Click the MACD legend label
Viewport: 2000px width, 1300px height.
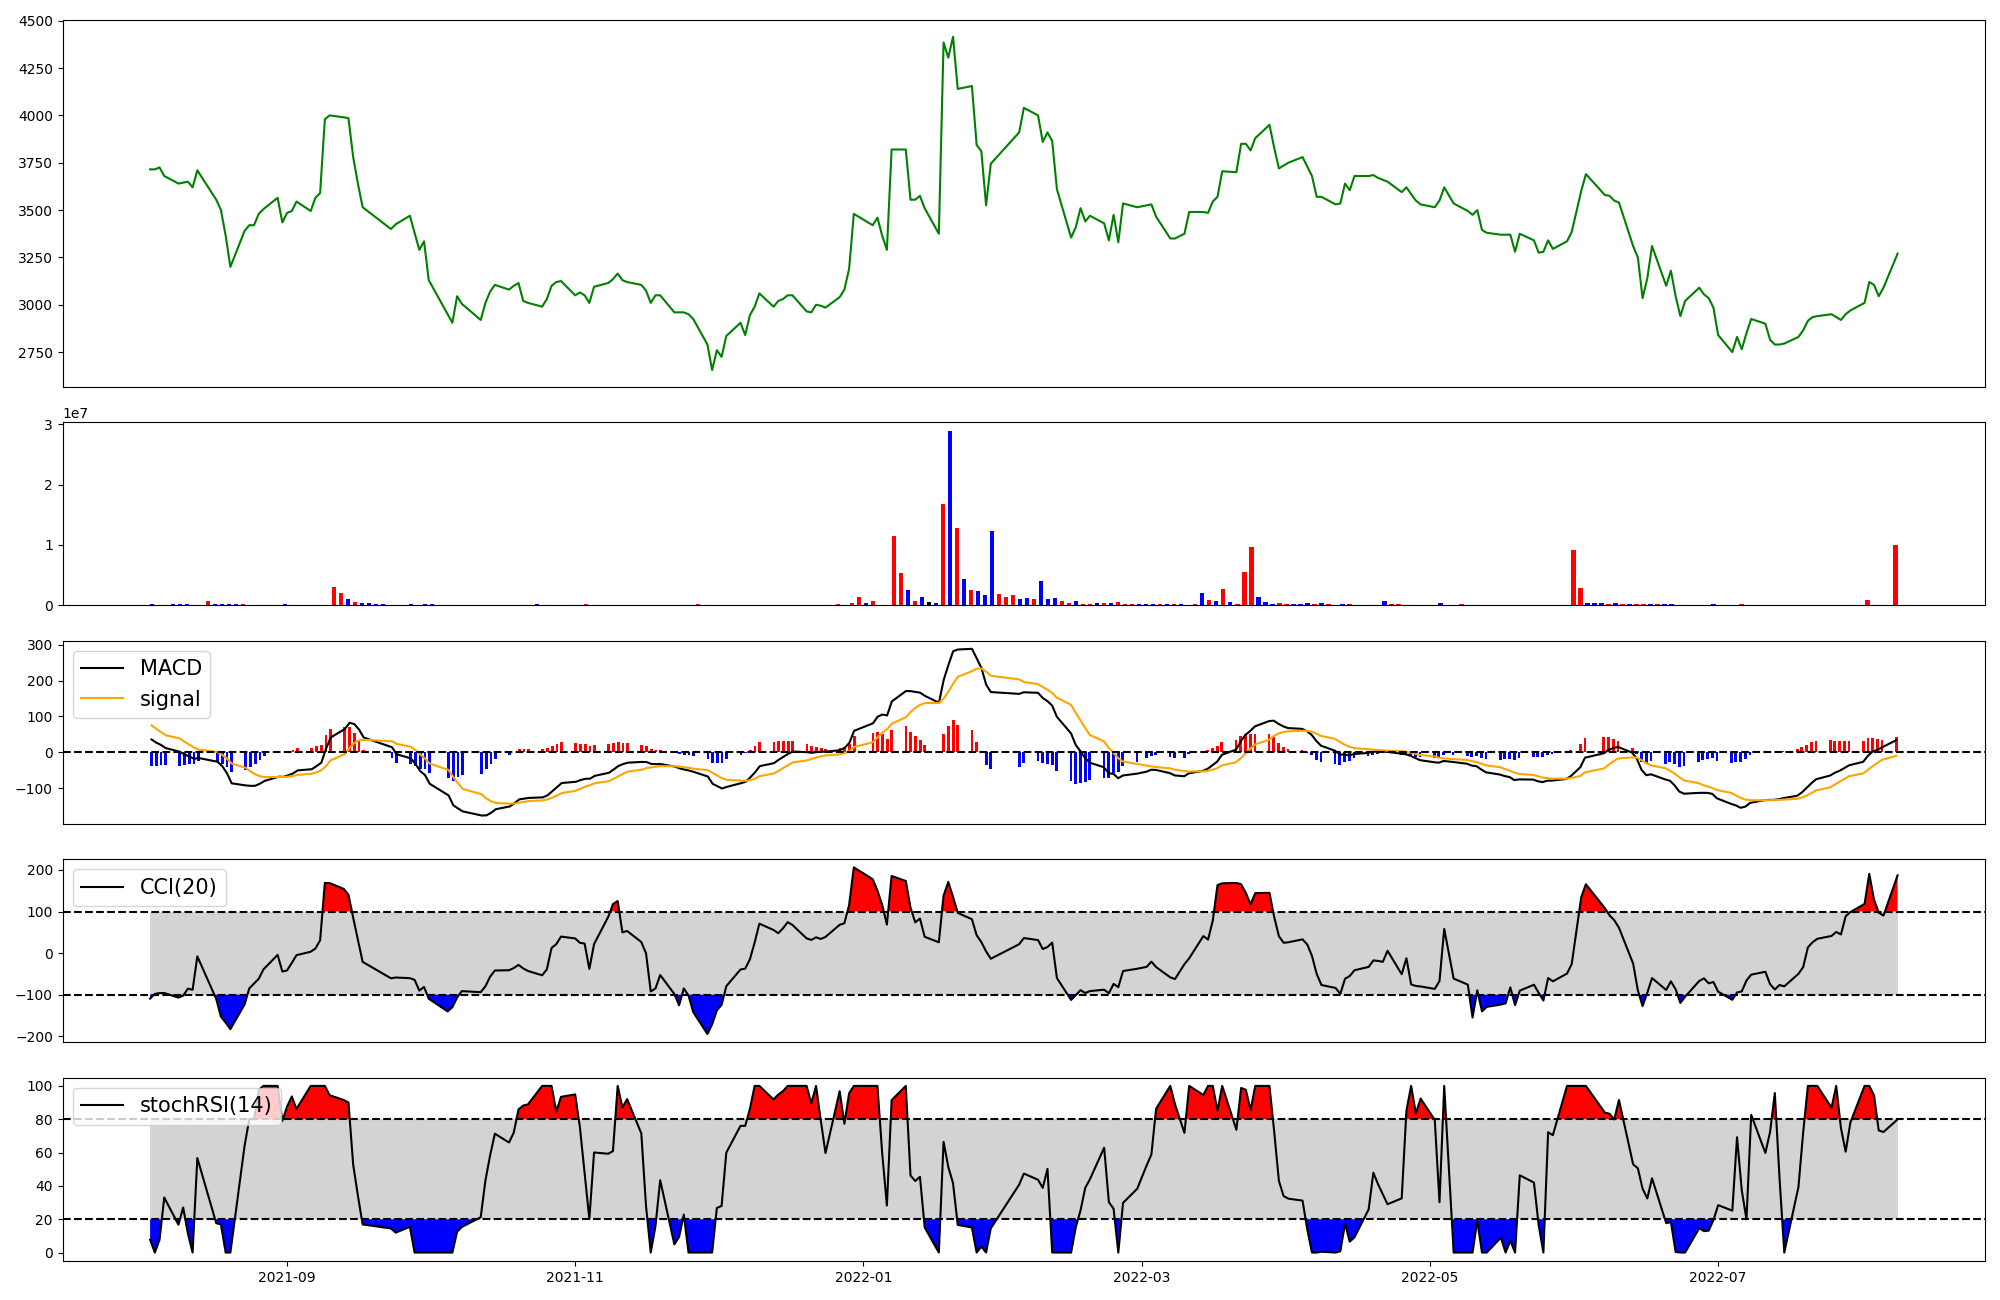click(170, 668)
